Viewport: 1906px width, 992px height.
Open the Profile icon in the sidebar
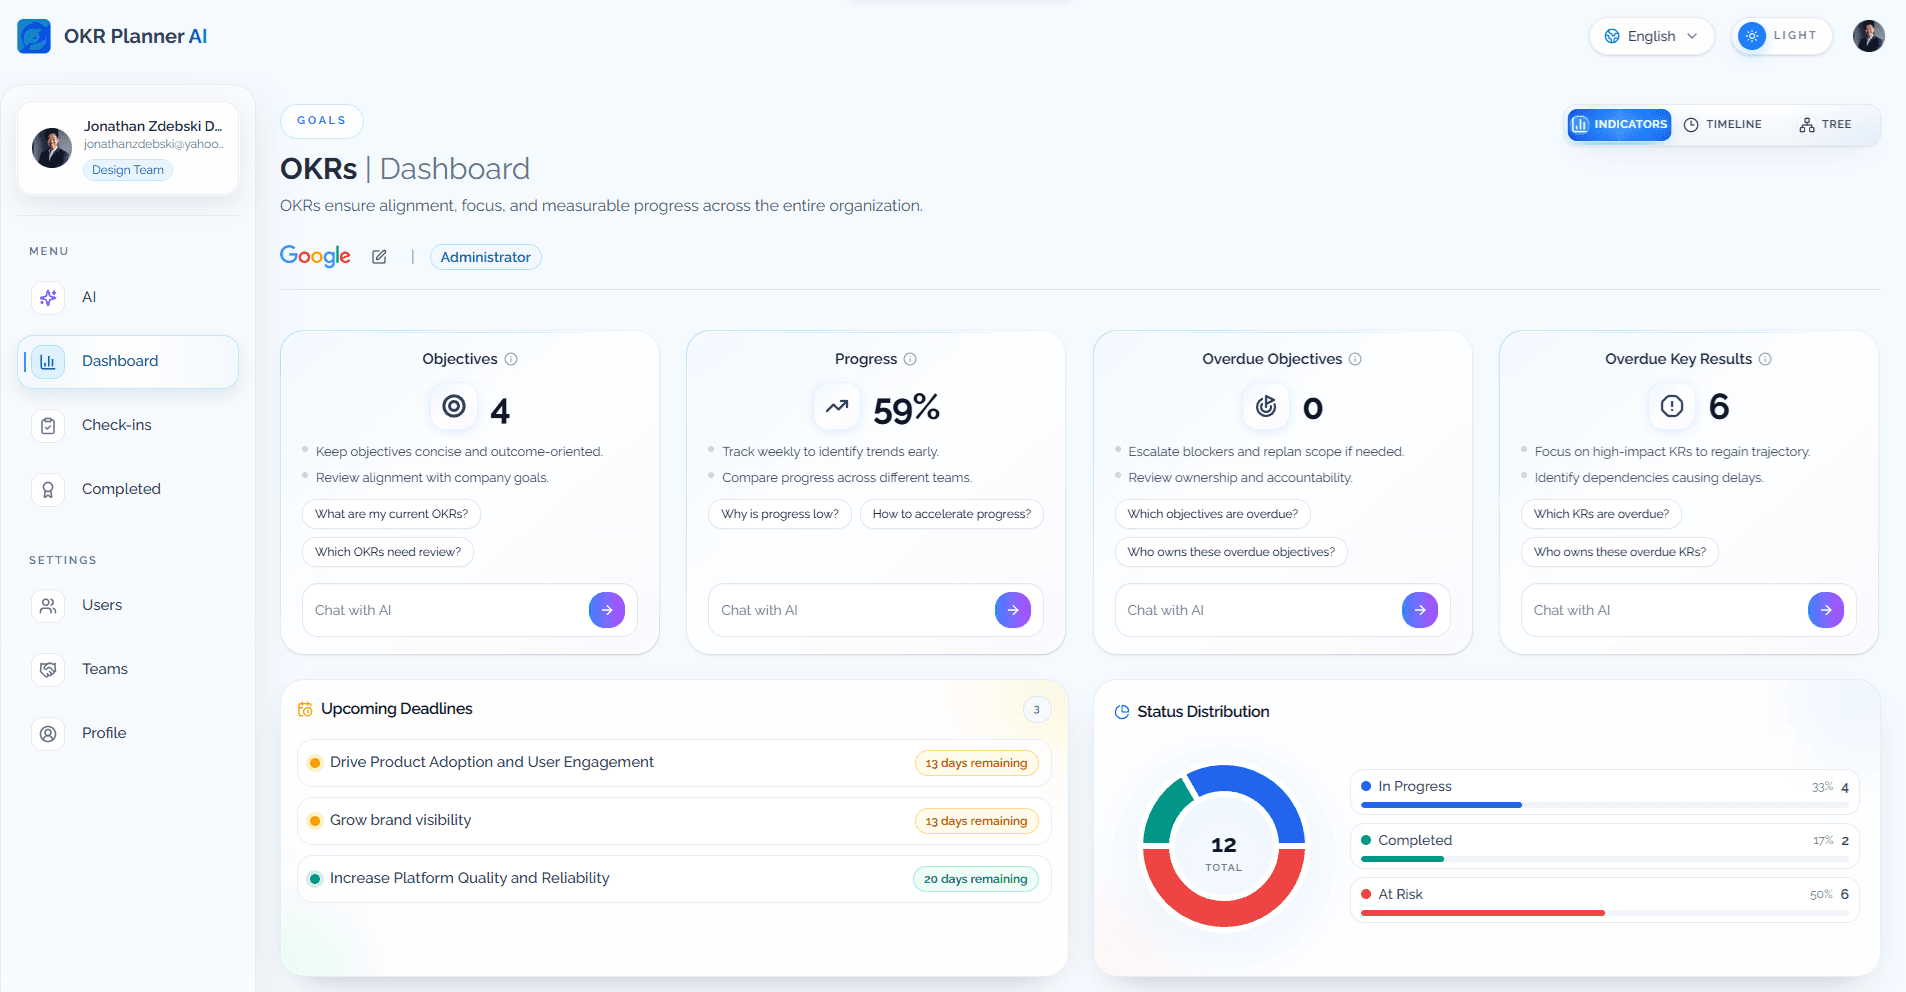point(48,733)
